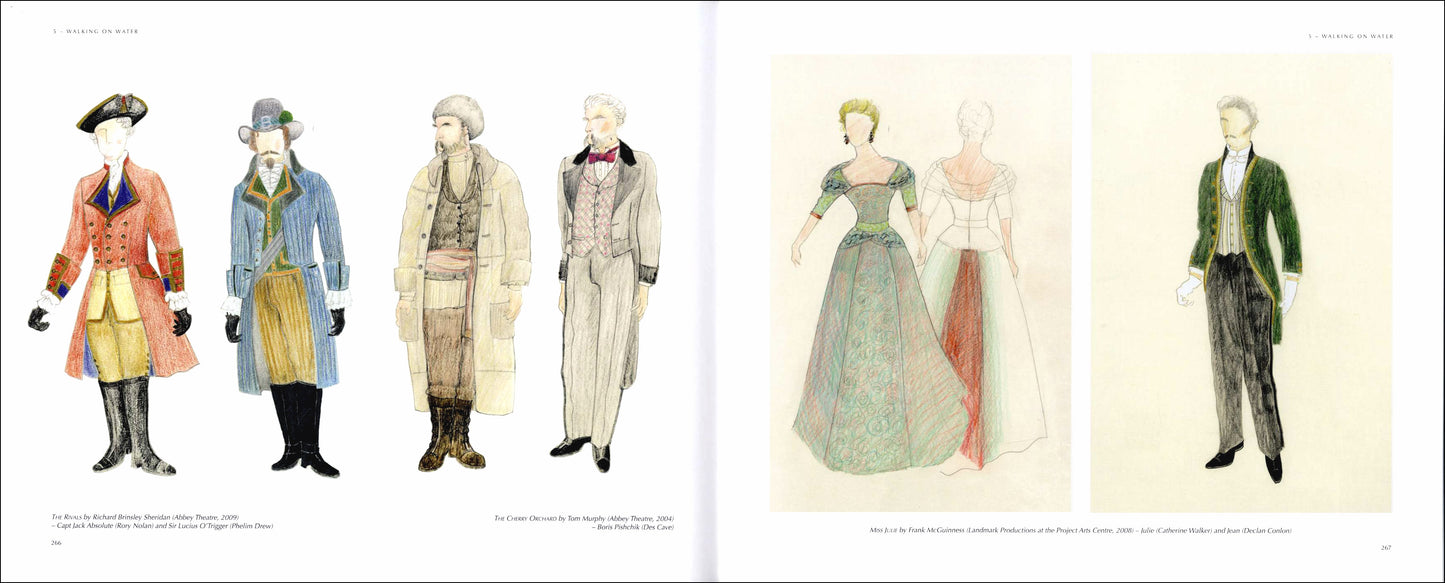Click the right page Walking on Water header
1445x583 pixels.
click(x=1350, y=36)
